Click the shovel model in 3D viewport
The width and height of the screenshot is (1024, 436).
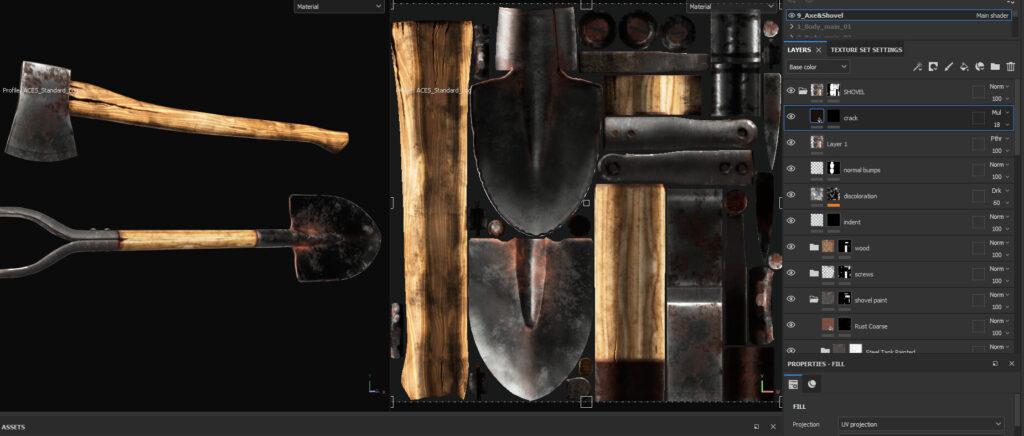click(x=189, y=238)
